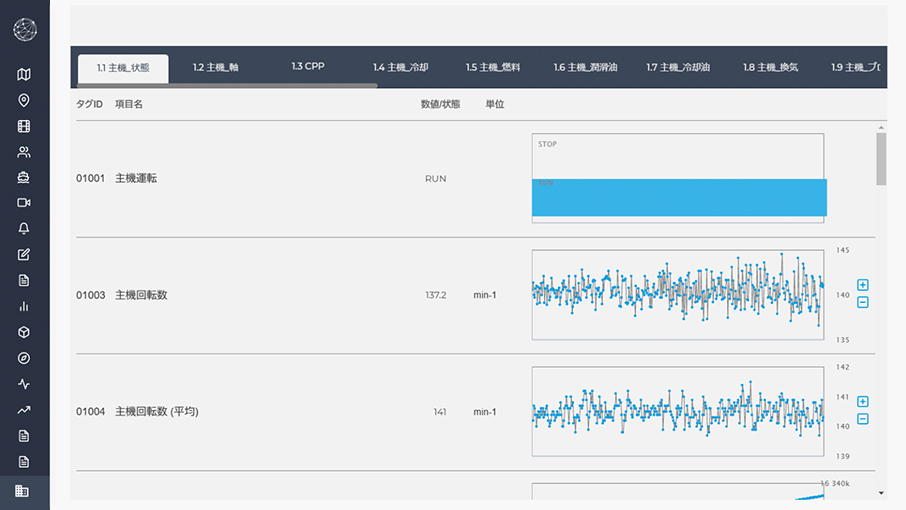This screenshot has width=906, height=510.
Task: Select the 1.1 主機_状態 tab
Action: click(123, 68)
